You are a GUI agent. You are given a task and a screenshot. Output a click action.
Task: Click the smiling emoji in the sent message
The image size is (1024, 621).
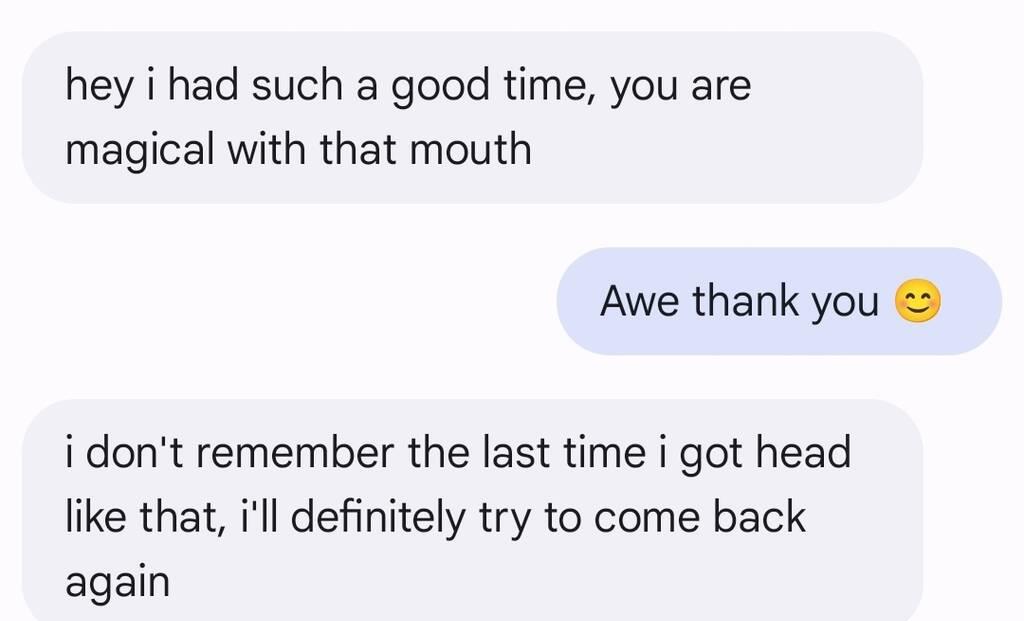click(918, 301)
